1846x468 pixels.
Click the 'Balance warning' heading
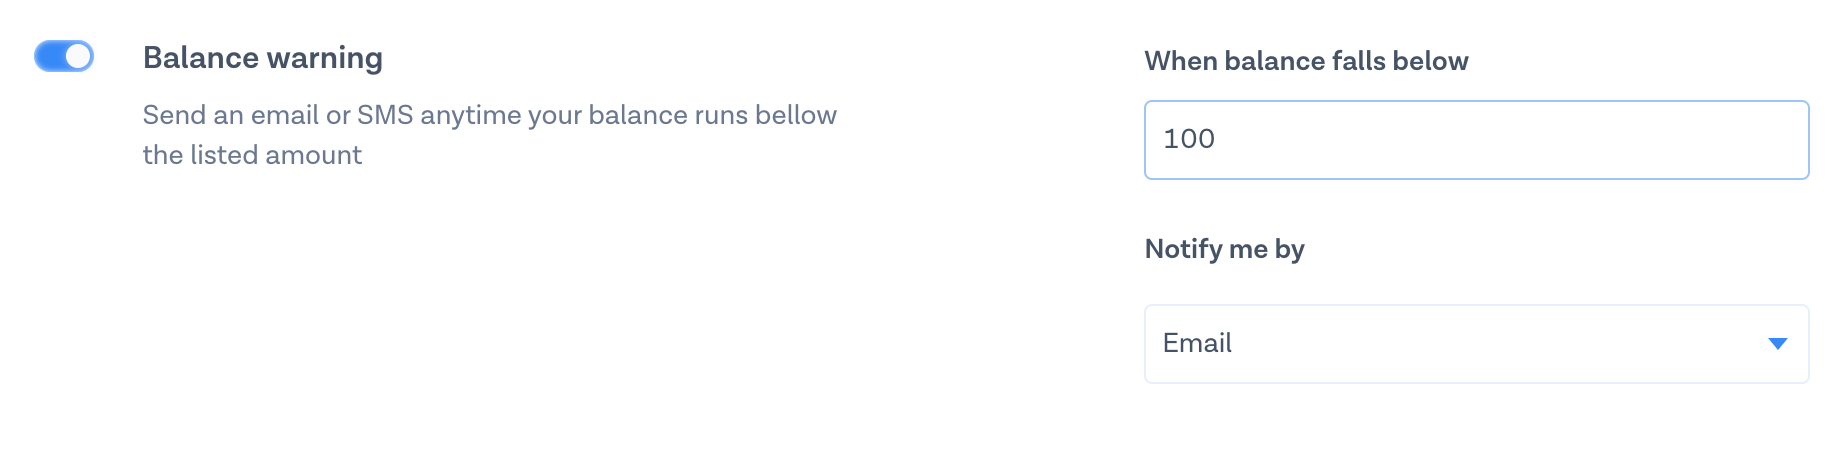click(x=263, y=58)
